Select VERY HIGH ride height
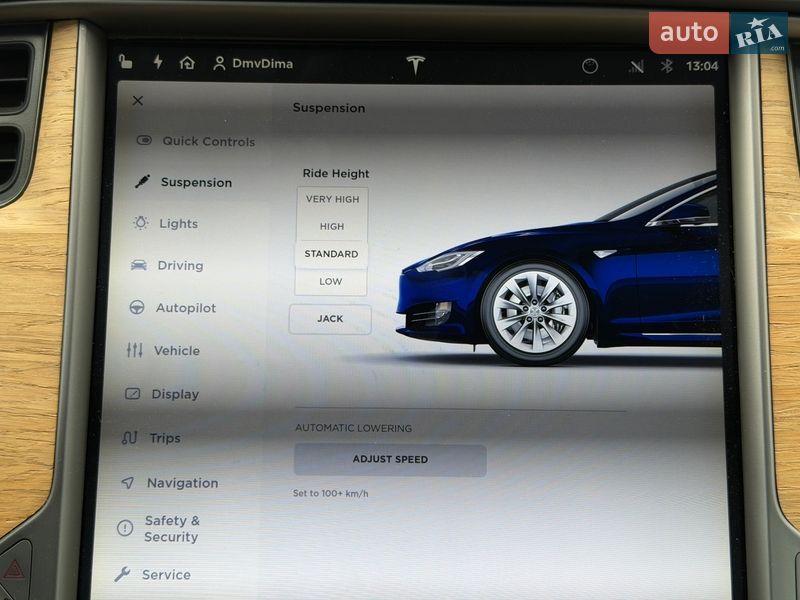800x600 pixels. (330, 198)
